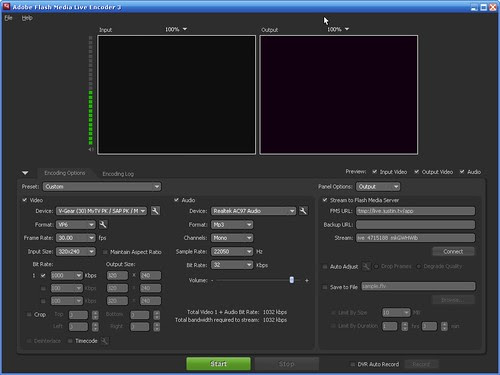Viewport: 500px width, 375px height.
Task: Enable the Crop checkbox
Action: [29, 314]
